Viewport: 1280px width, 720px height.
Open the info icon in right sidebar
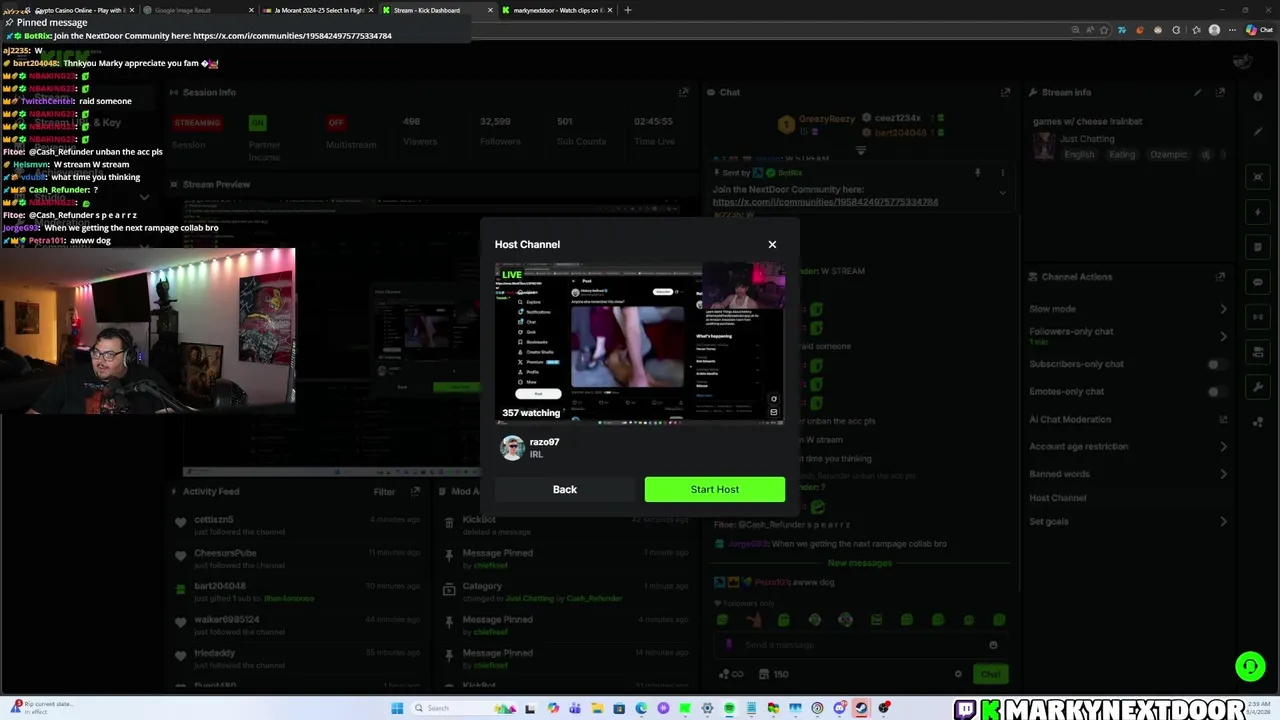[1258, 97]
